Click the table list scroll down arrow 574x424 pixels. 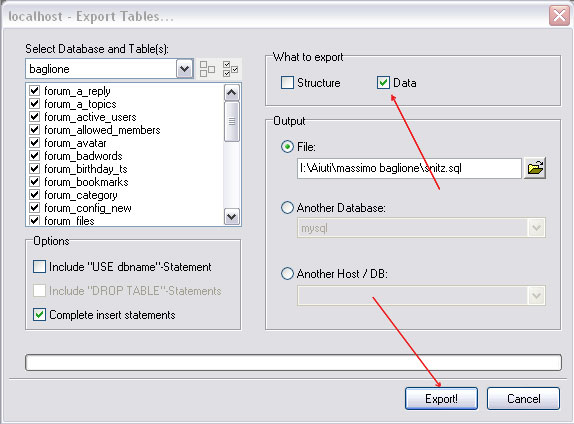(x=231, y=217)
